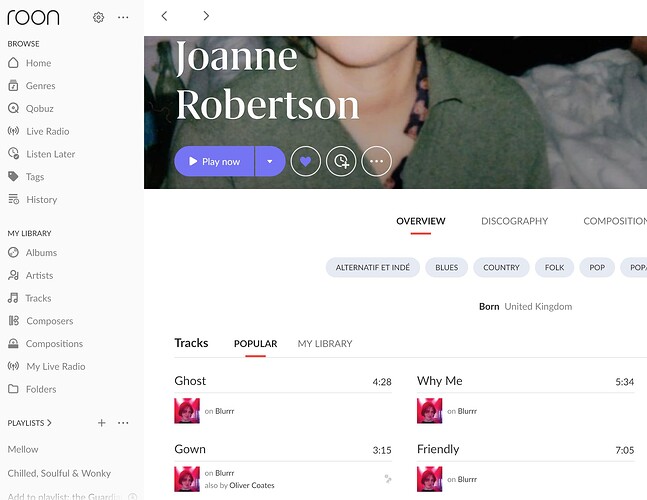Click Blurrr album thumbnail for Gown

(x=187, y=479)
